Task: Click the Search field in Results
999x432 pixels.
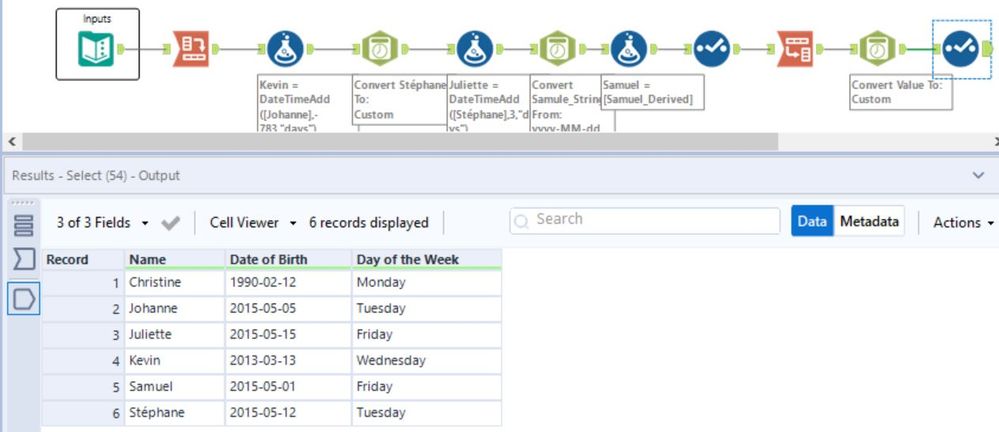Action: (x=645, y=220)
